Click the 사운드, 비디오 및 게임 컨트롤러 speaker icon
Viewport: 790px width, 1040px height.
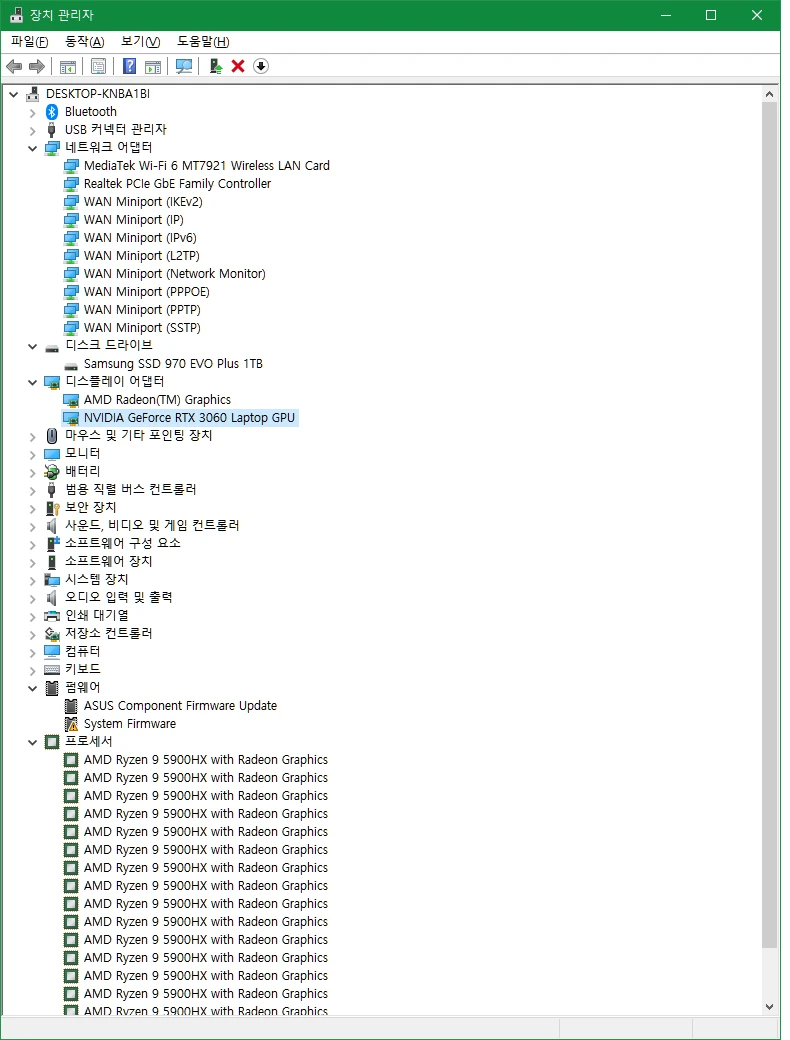pos(52,525)
